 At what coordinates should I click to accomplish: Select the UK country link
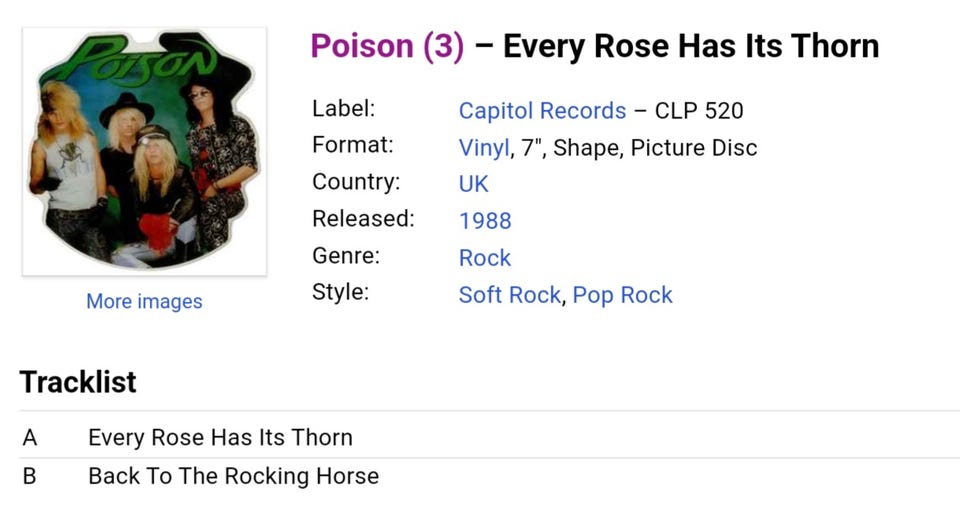coord(473,184)
